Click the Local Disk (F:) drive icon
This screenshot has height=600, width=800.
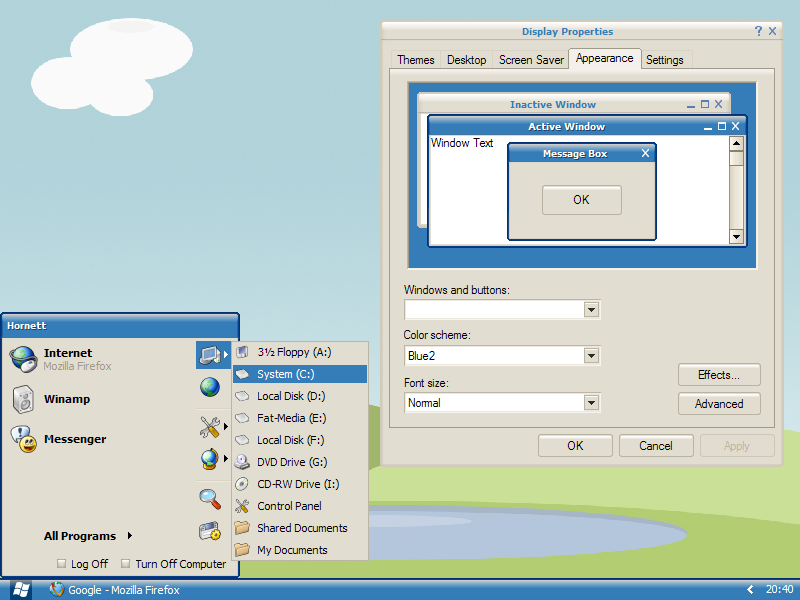click(x=242, y=440)
